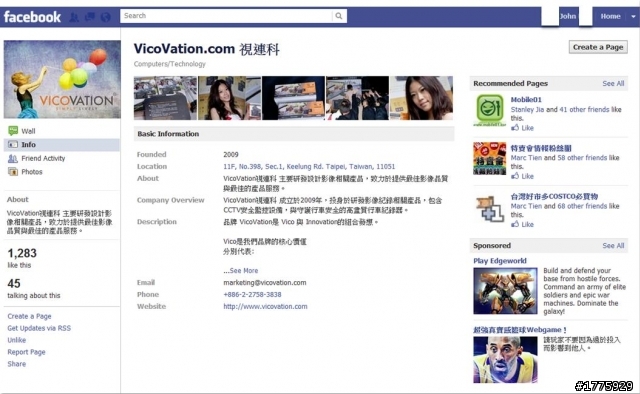Image resolution: width=640 pixels, height=394 pixels.
Task: Open the first photo strip thumbnail
Action: click(165, 98)
